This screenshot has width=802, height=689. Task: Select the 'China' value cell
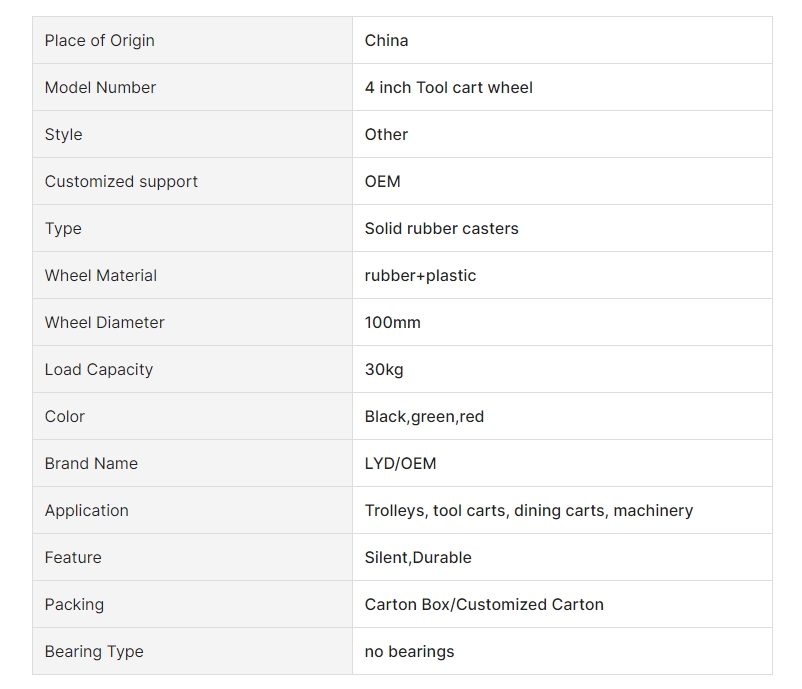click(x=562, y=40)
